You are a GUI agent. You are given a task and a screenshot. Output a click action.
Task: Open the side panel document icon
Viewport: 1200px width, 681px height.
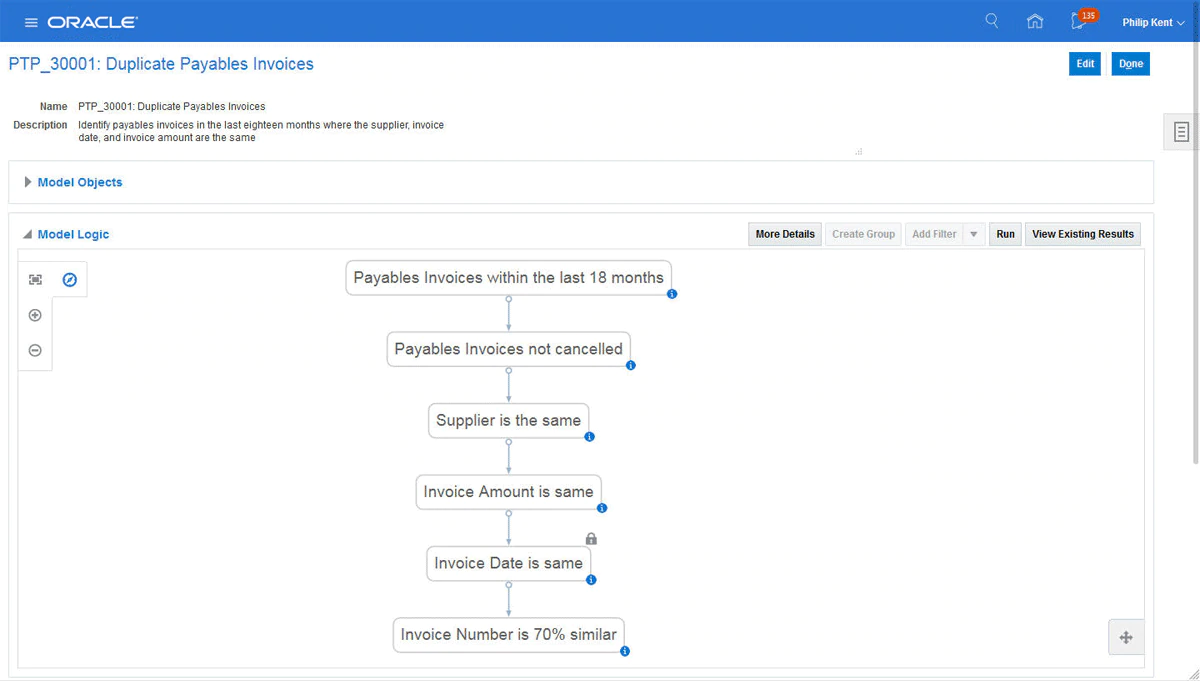click(x=1181, y=132)
